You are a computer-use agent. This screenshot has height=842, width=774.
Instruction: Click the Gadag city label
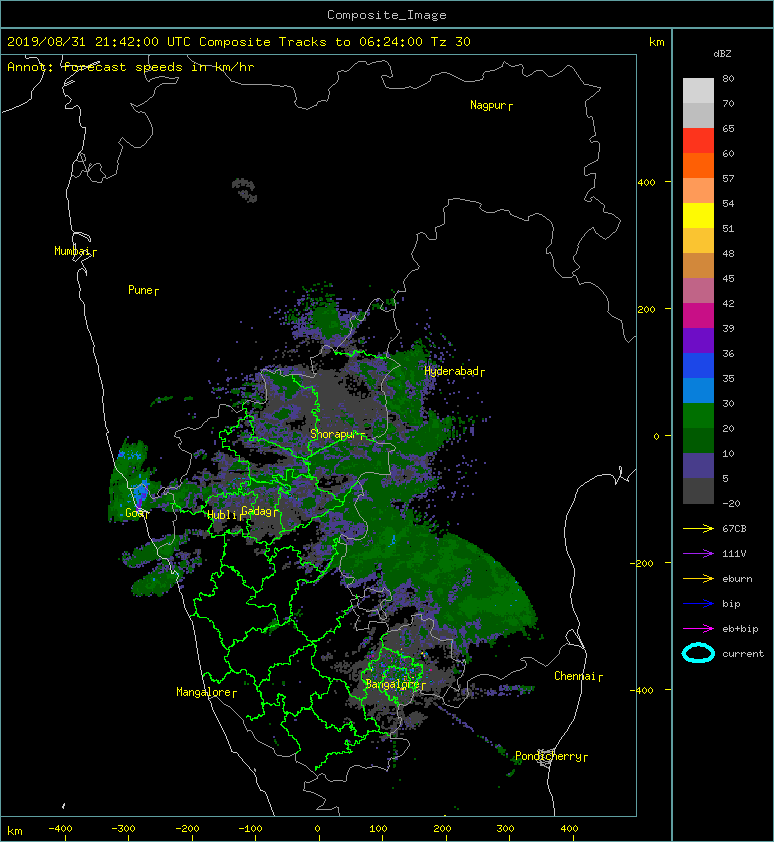tap(258, 511)
